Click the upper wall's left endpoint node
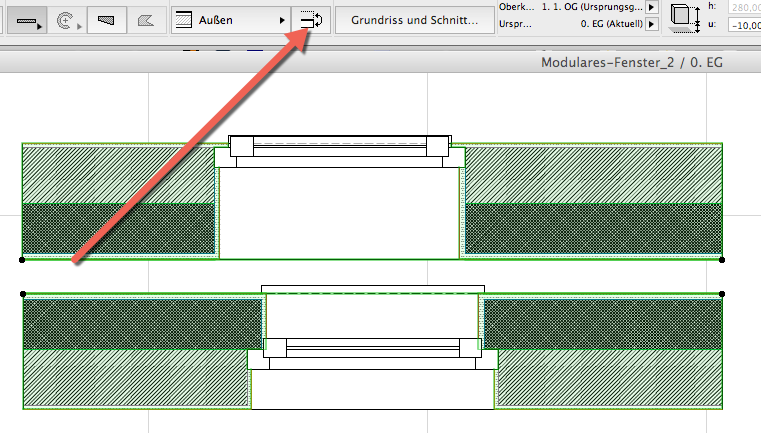 pyautogui.click(x=22, y=260)
